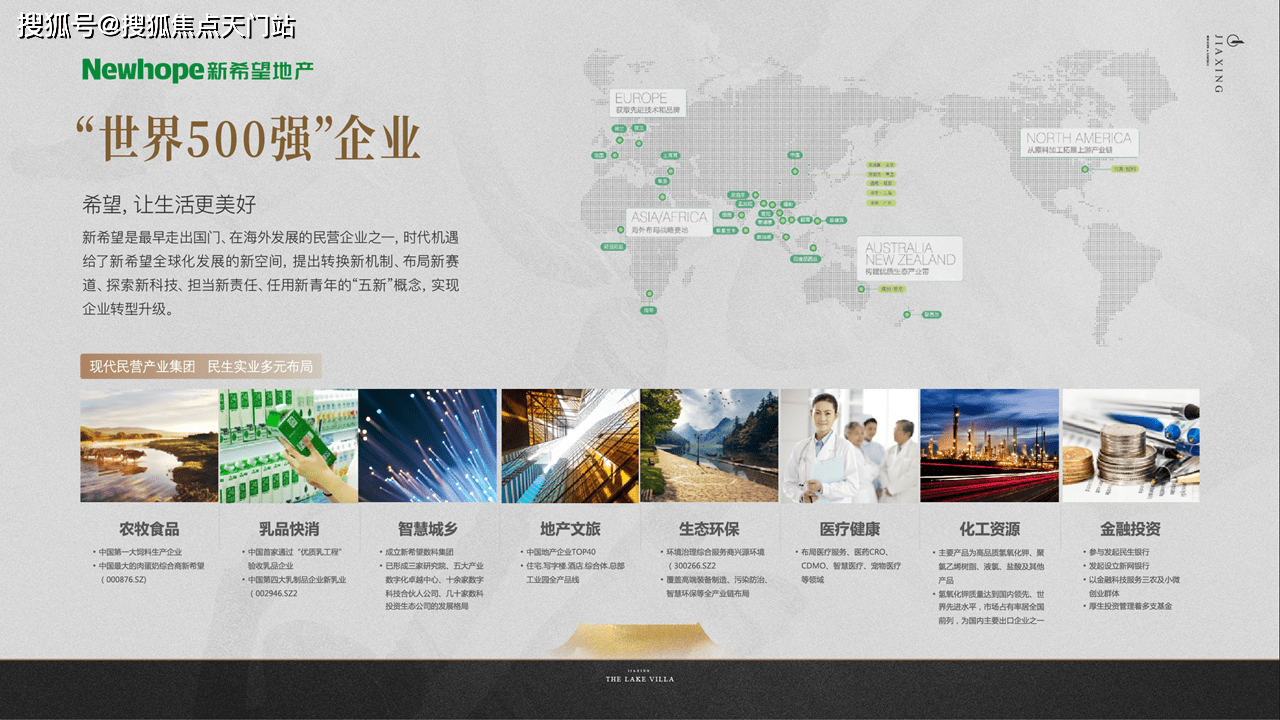
Task: Select the "世界500强"企业 headline
Action: click(x=248, y=138)
